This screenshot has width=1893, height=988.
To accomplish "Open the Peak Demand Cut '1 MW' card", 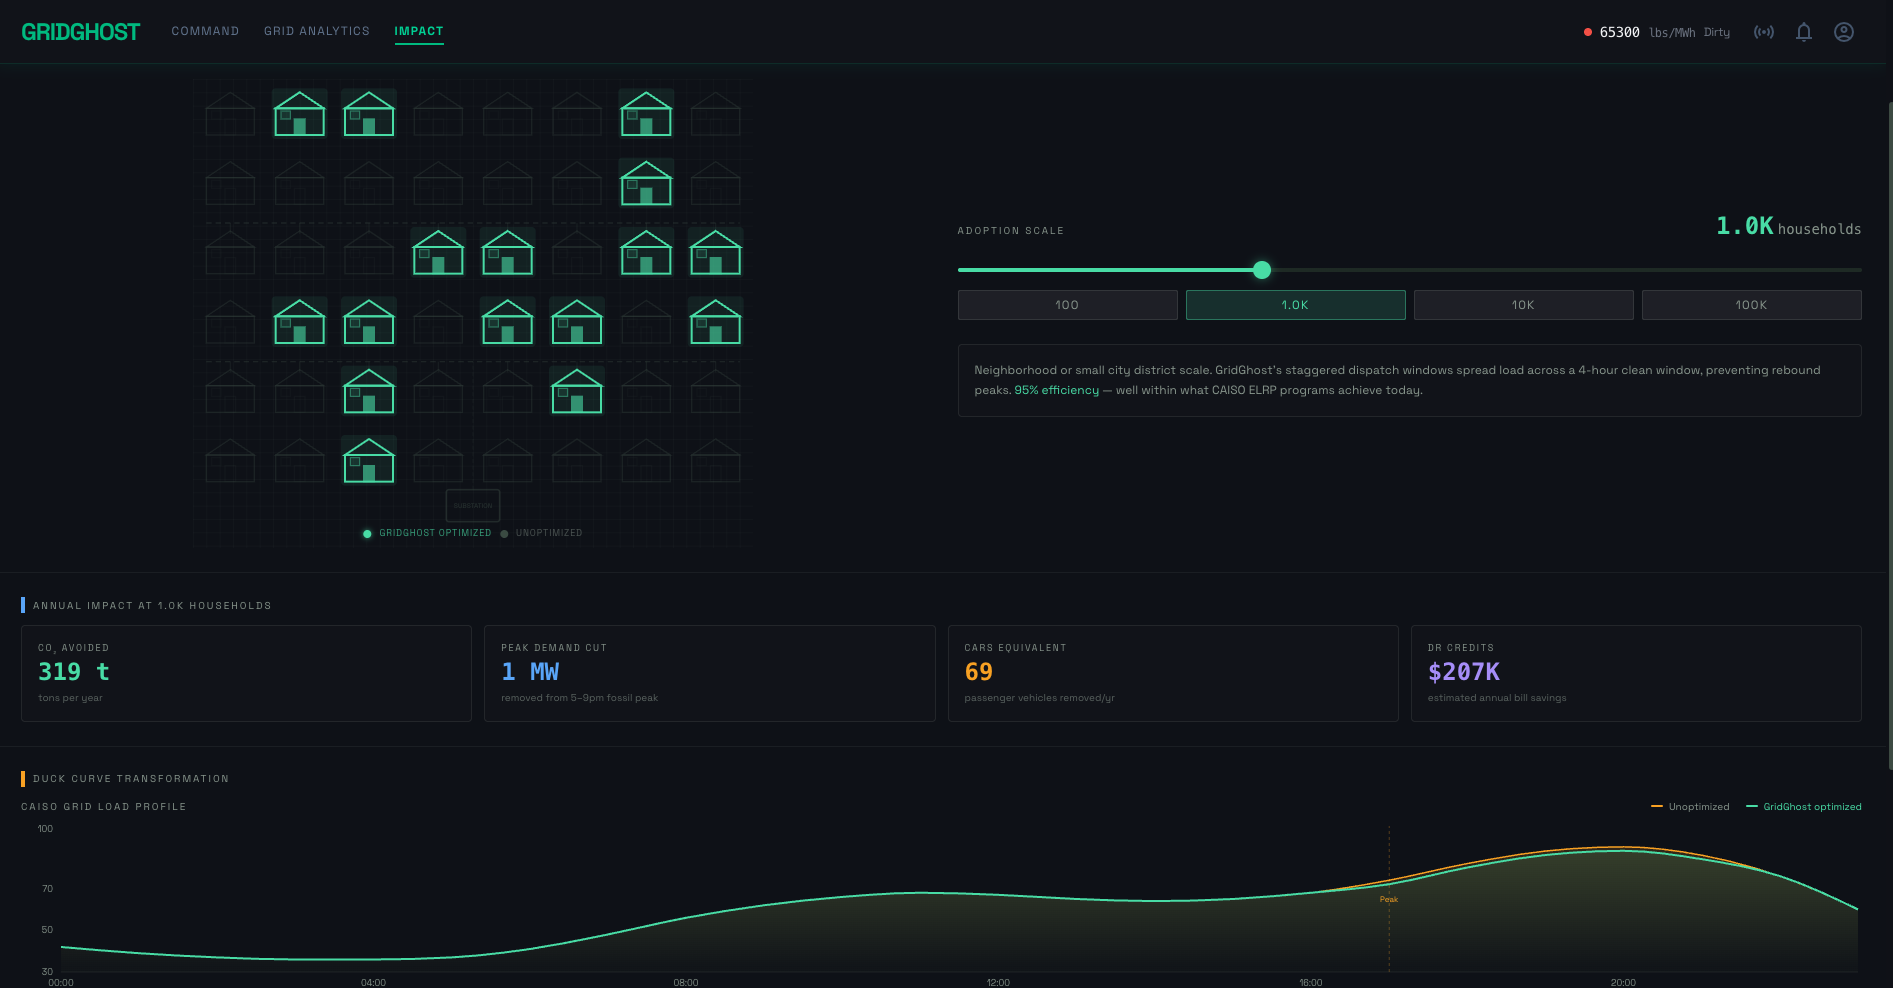I will [x=710, y=673].
